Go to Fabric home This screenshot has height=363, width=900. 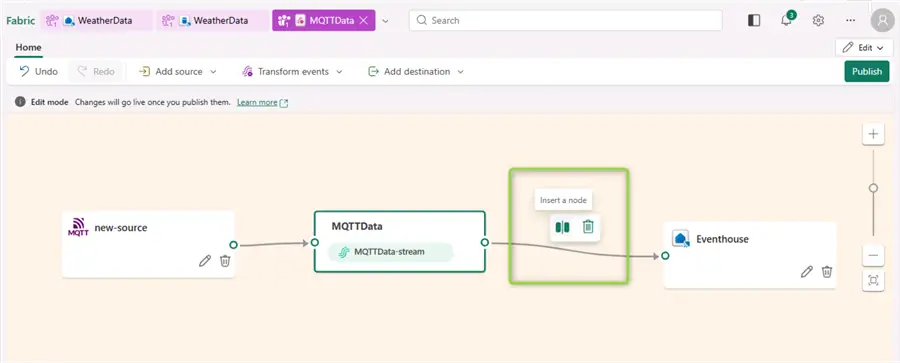coord(21,21)
